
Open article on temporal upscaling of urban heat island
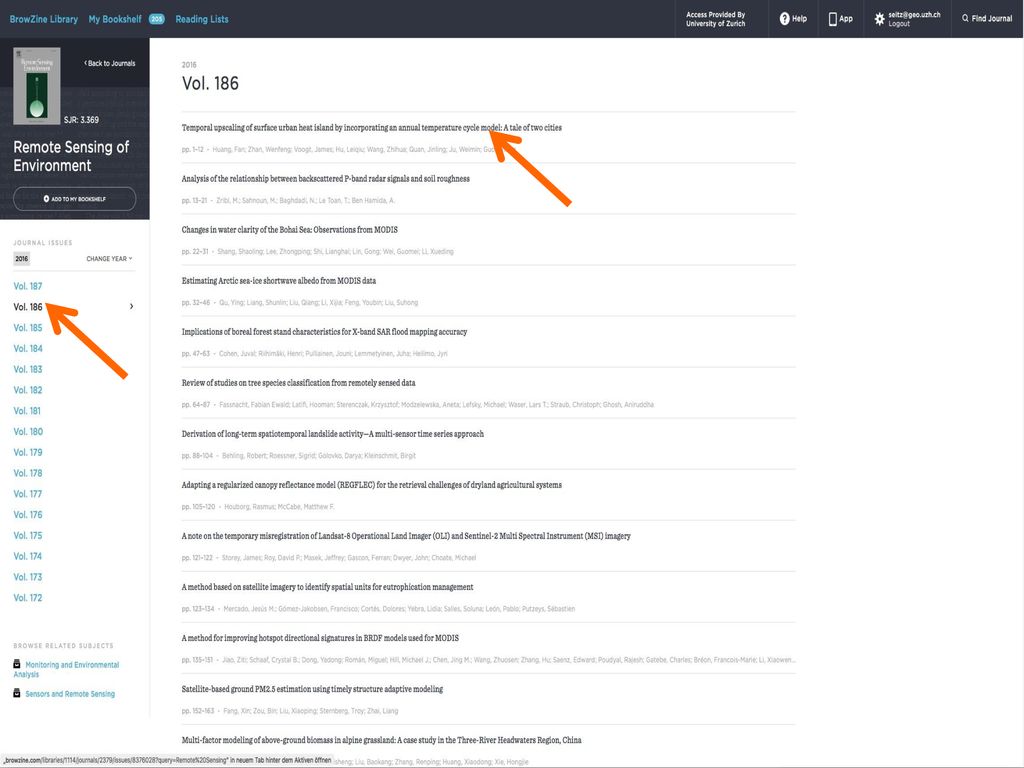pyautogui.click(x=372, y=128)
